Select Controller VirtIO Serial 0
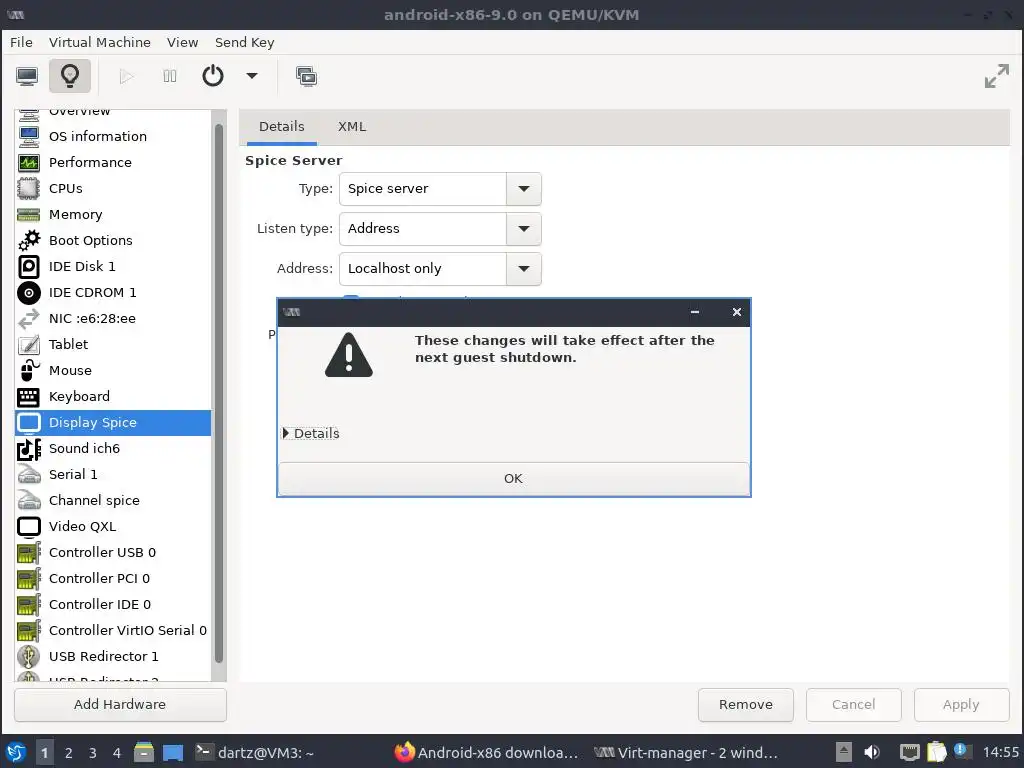The image size is (1024, 768). [113, 631]
